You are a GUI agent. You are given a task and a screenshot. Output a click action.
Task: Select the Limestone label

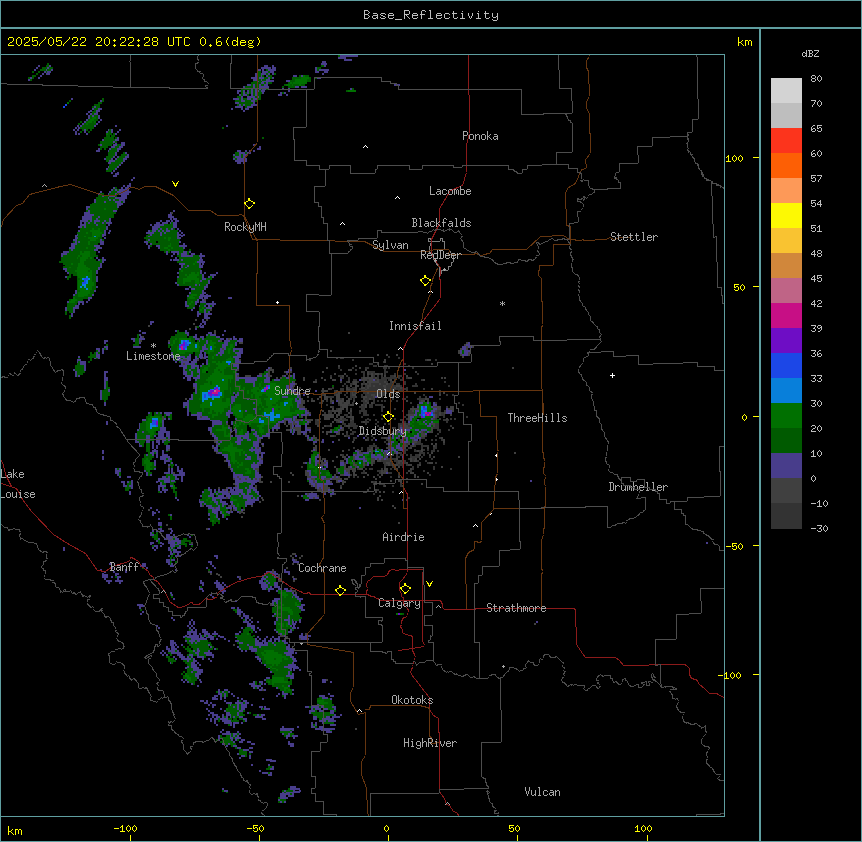[x=153, y=356]
